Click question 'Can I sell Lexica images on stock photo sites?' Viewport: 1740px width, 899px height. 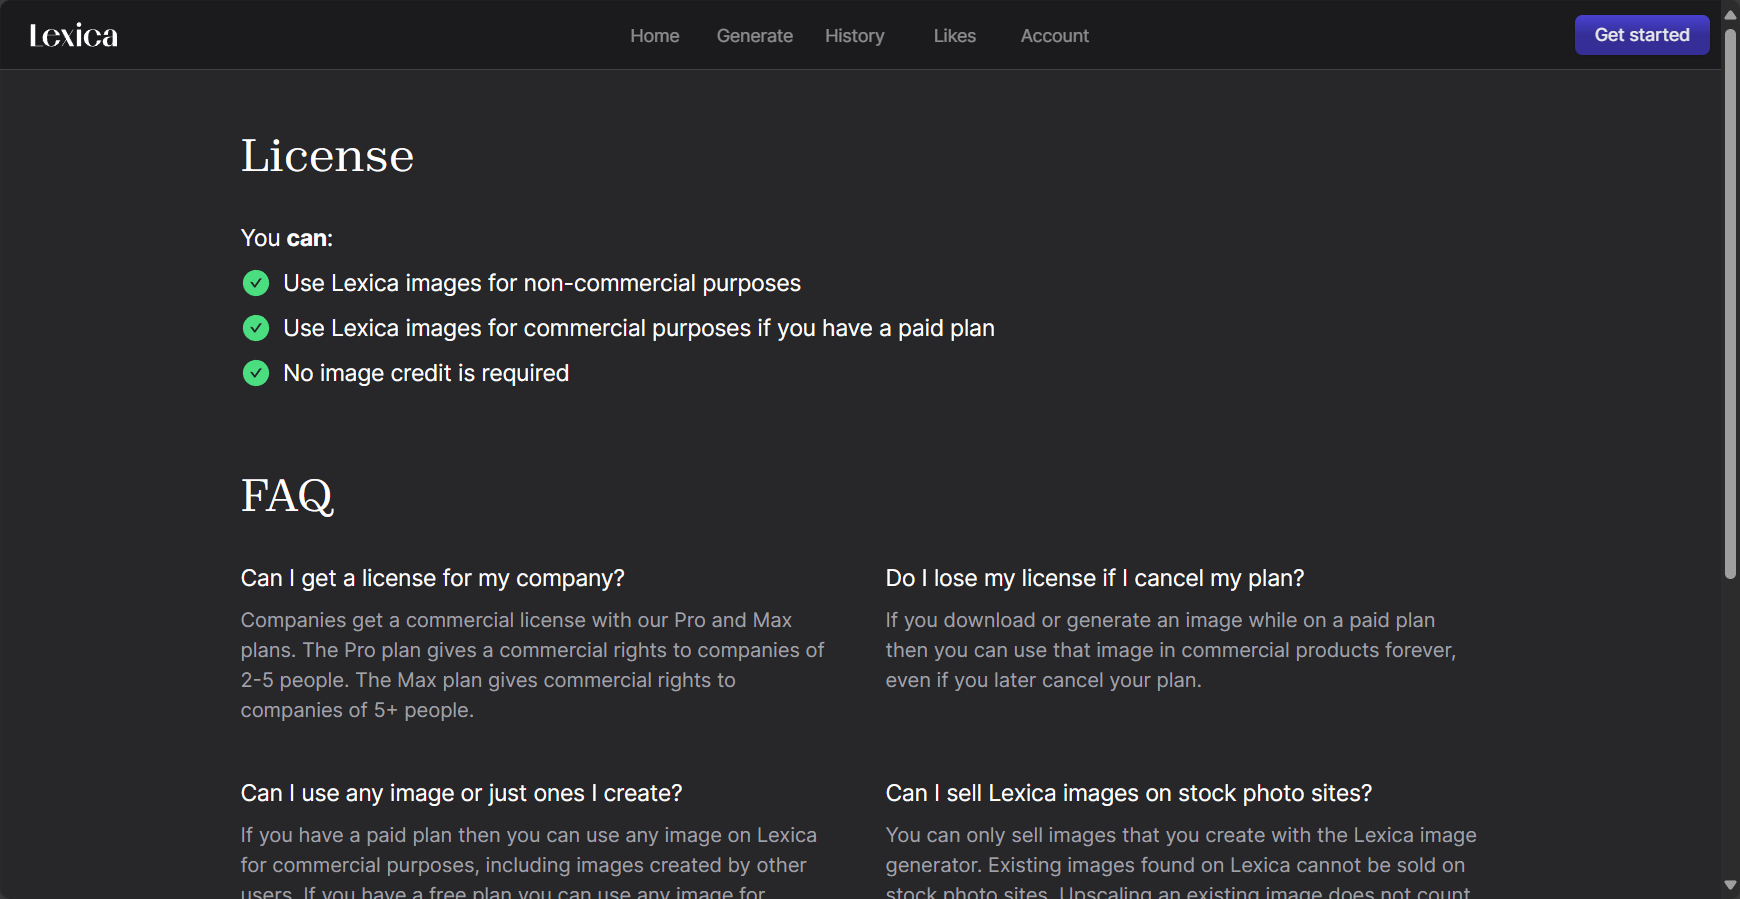[x=1129, y=793]
